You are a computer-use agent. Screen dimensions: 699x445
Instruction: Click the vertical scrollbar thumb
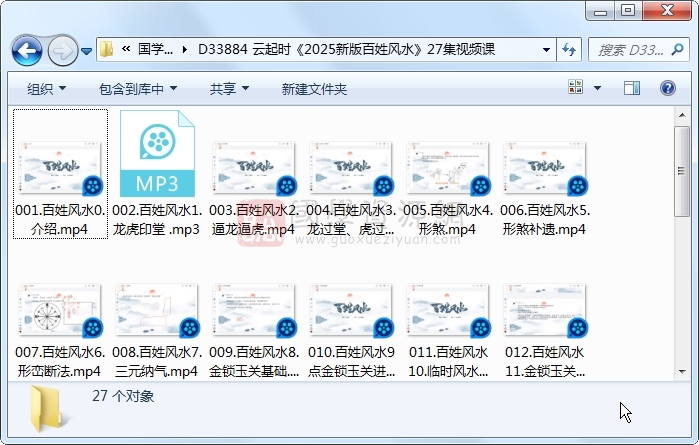682,171
